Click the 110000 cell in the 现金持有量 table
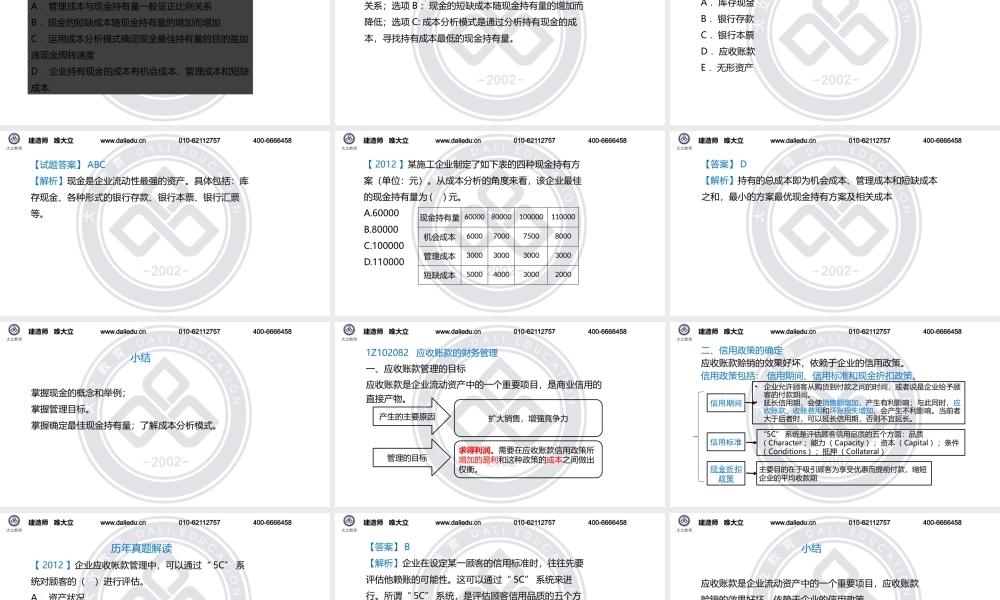The image size is (1000, 600). (561, 215)
